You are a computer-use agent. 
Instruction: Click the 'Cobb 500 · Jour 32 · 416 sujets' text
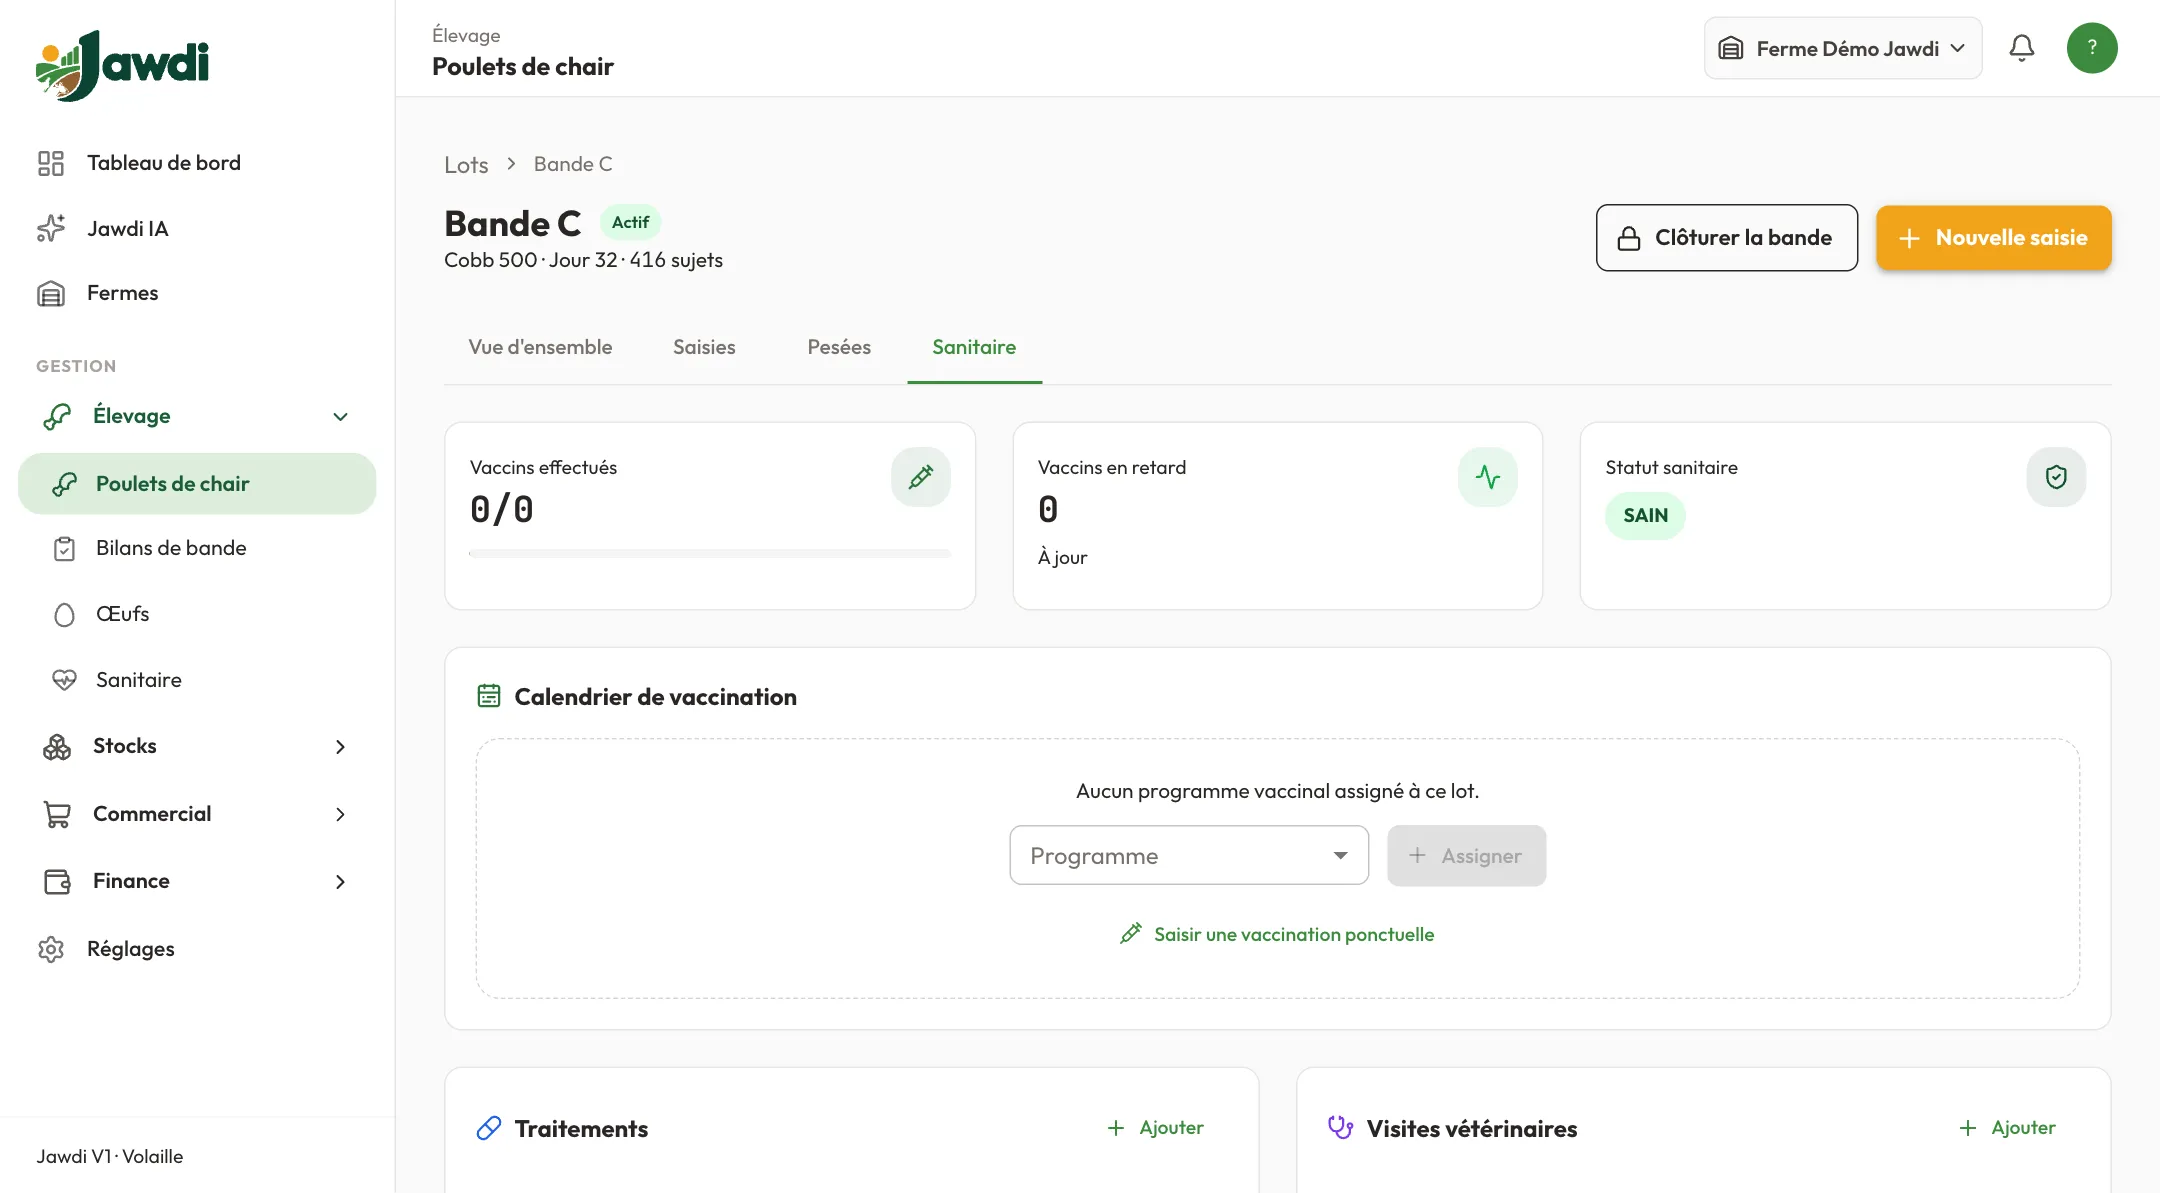coord(583,260)
